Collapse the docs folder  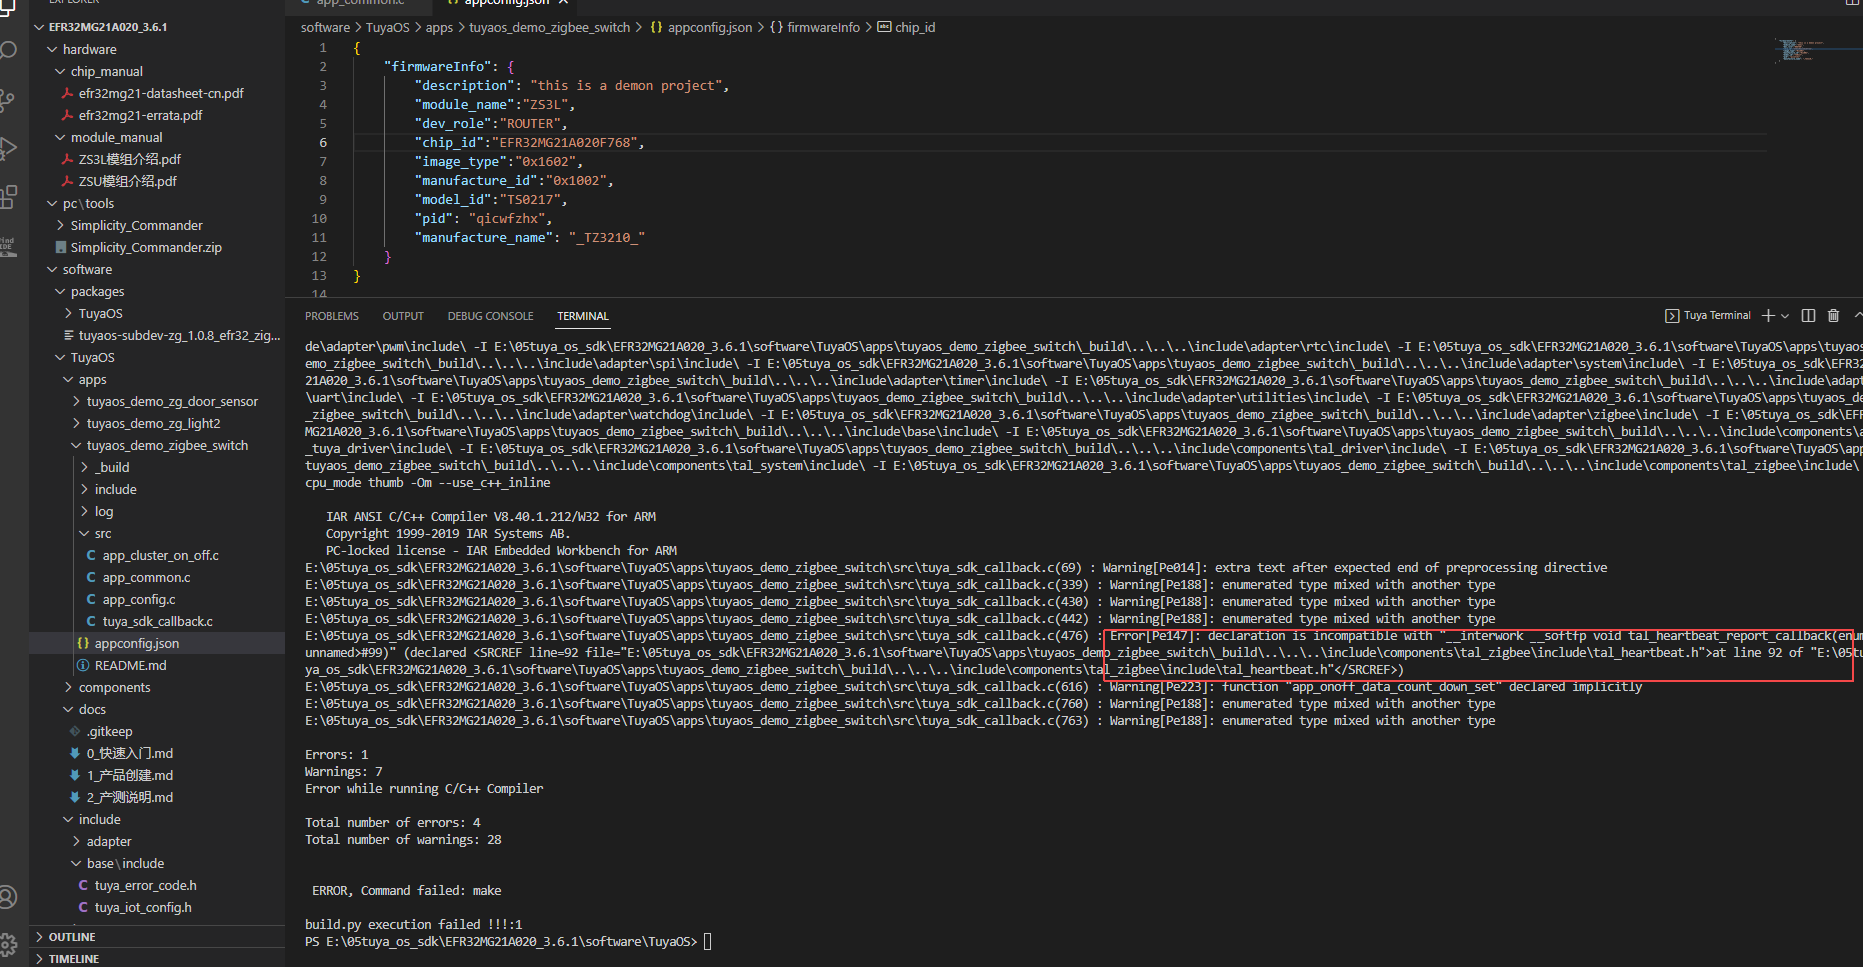click(x=68, y=709)
